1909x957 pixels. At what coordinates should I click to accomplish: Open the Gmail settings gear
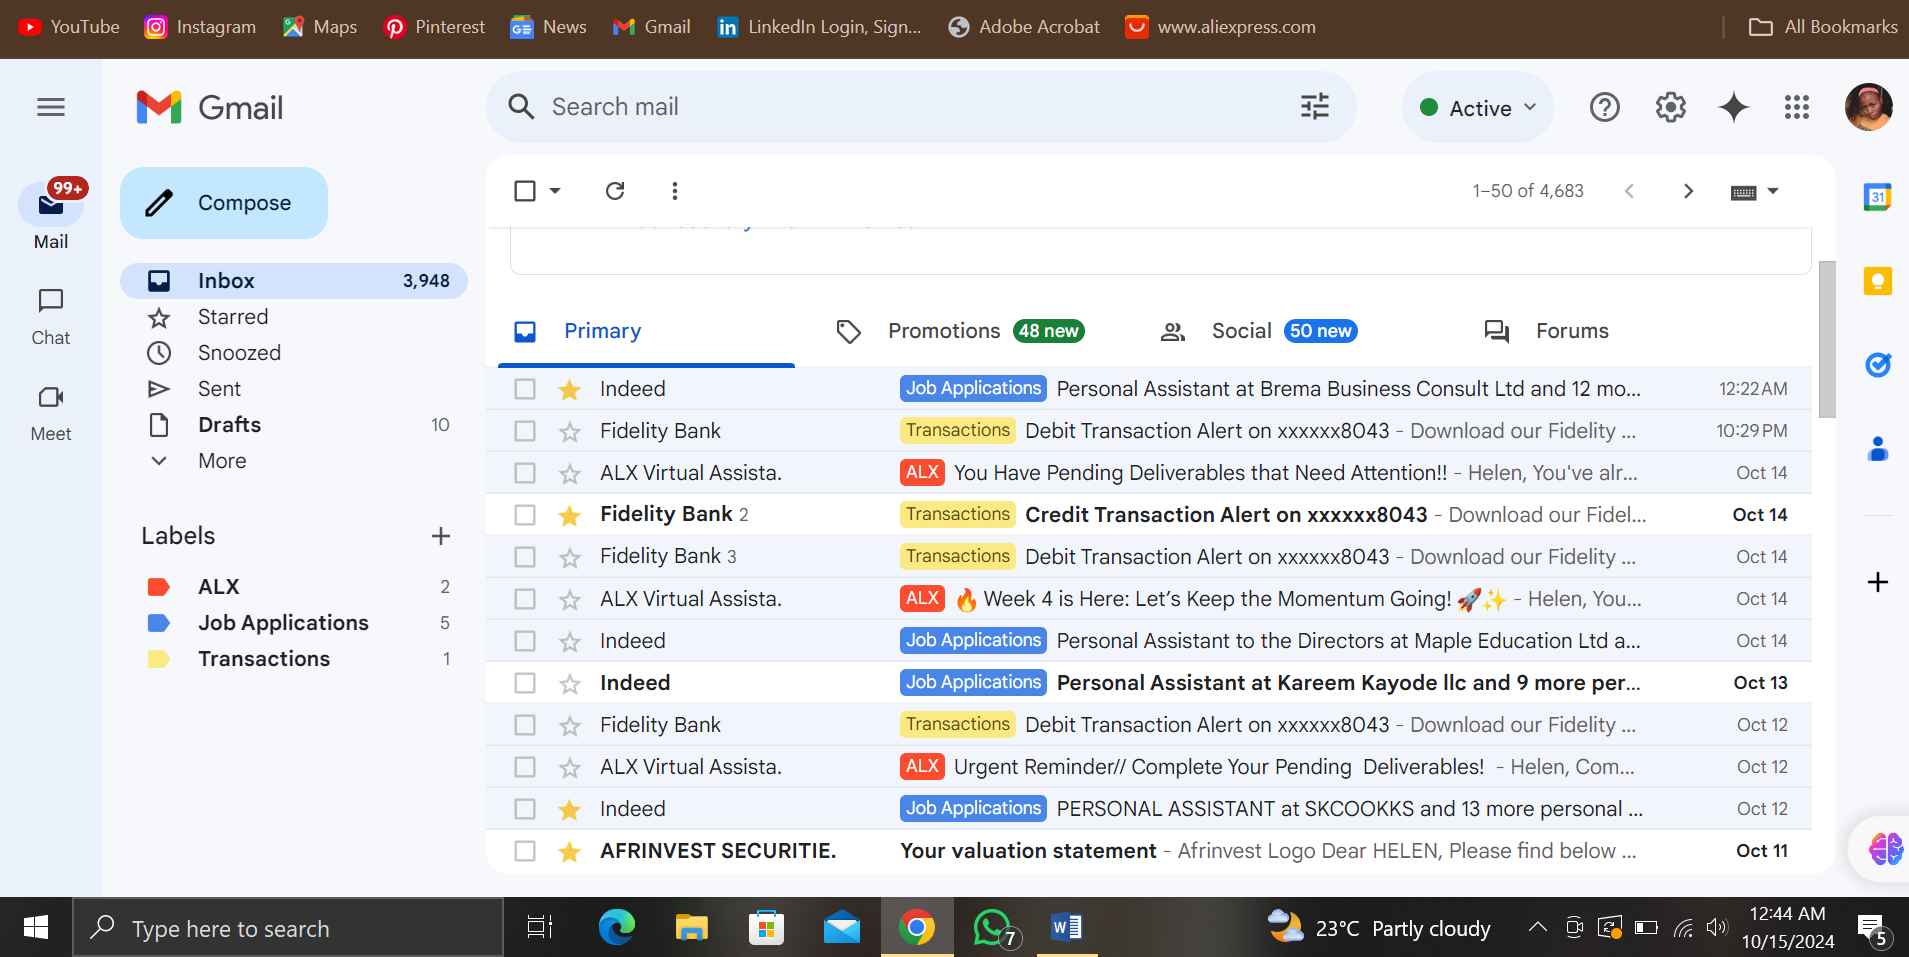click(1670, 107)
